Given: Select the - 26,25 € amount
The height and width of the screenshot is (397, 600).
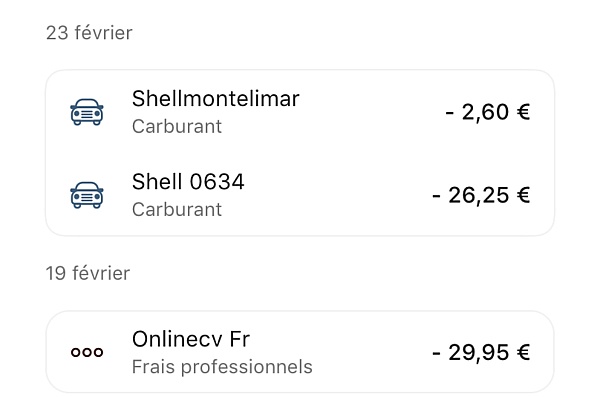Looking at the screenshot, I should [x=481, y=195].
